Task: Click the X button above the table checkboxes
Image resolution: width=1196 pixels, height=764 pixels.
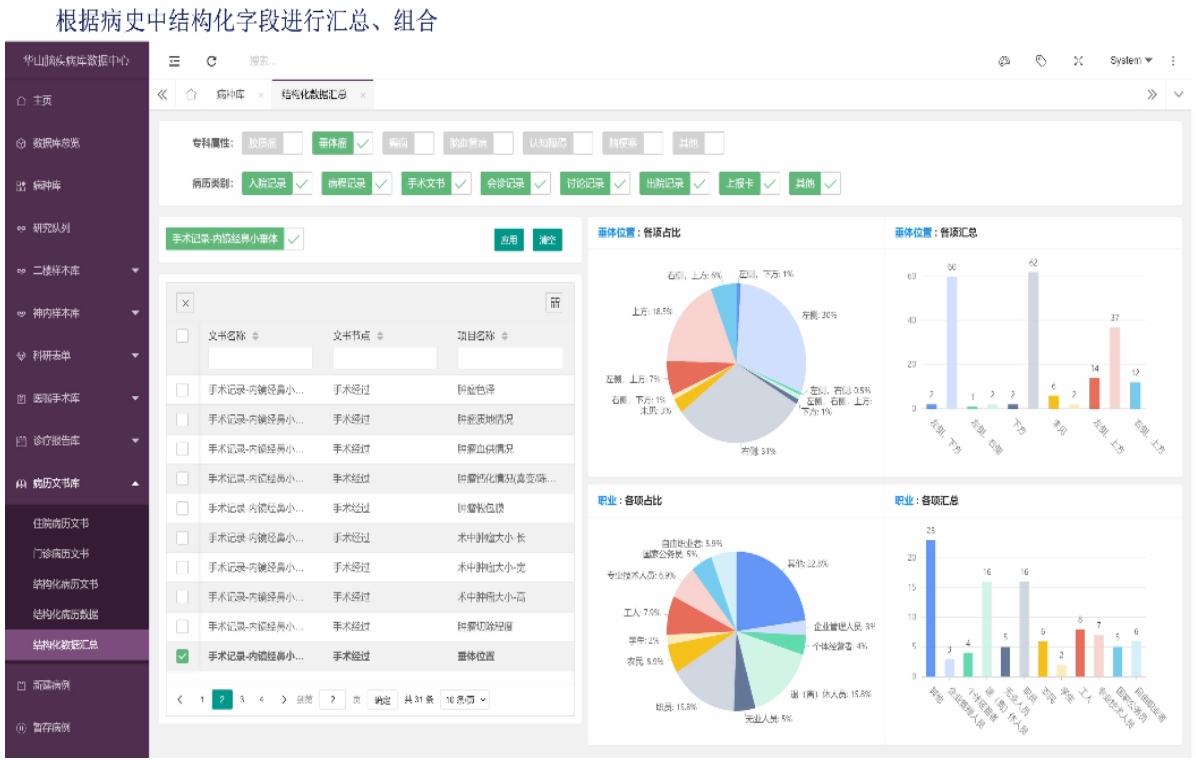Action: tap(185, 303)
